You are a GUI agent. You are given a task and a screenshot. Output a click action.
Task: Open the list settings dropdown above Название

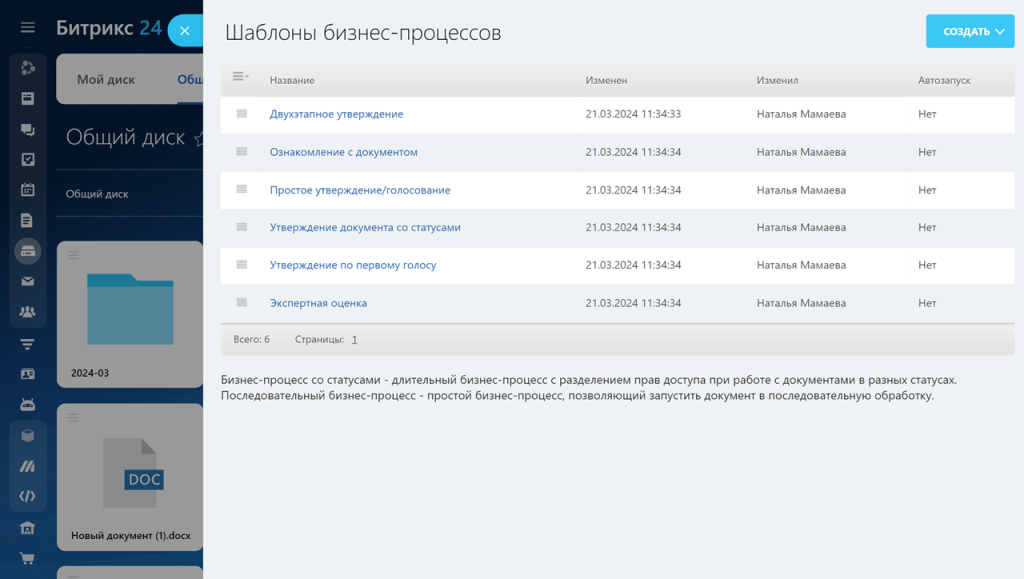[x=238, y=78]
